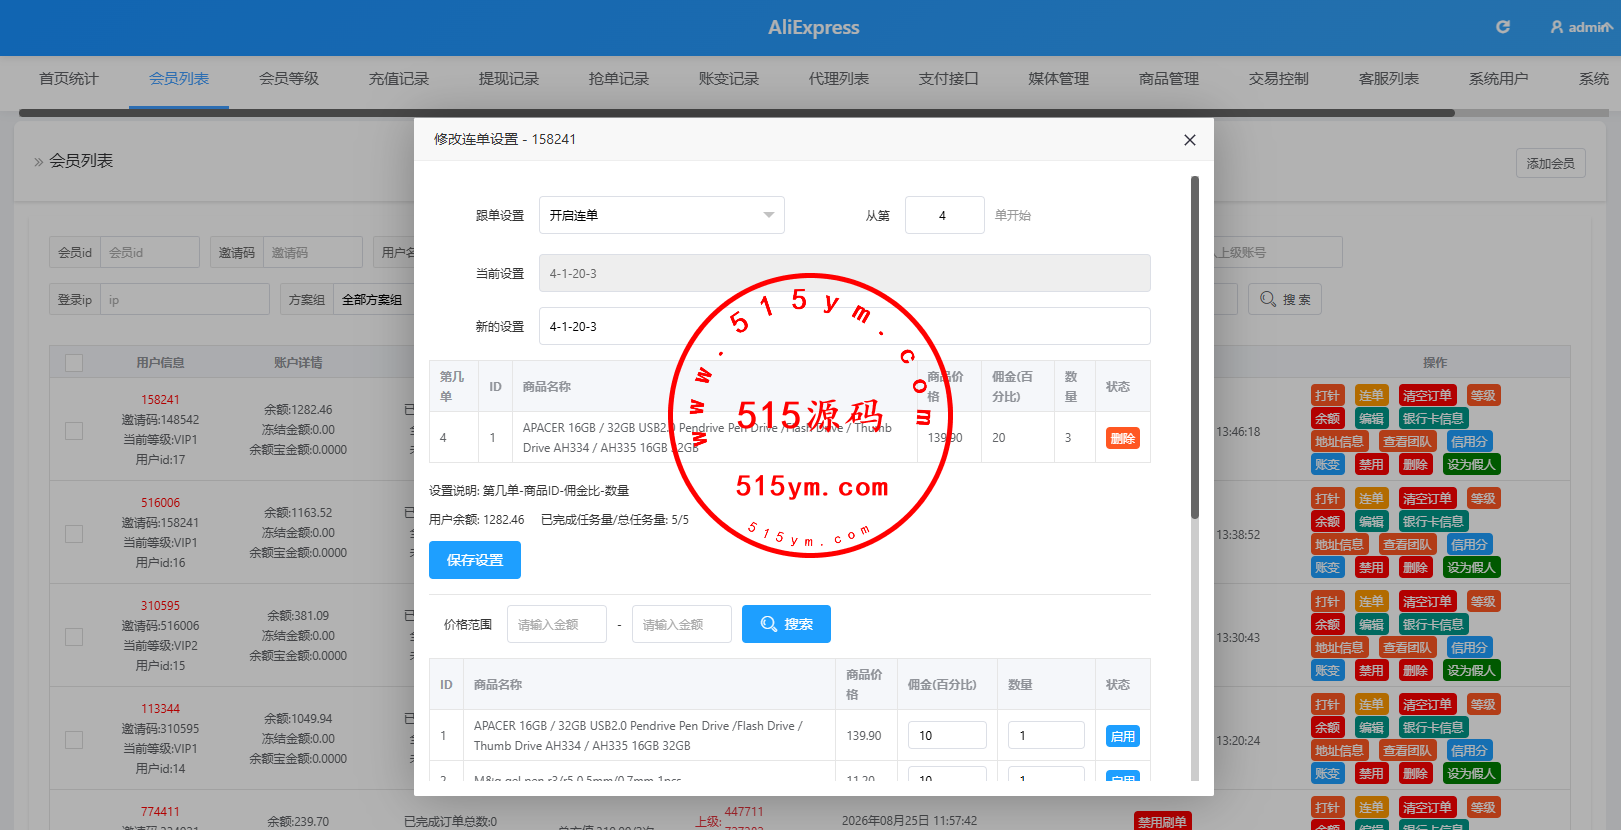Click the maximum price range field
Screen dimensions: 1621x830
pos(682,624)
